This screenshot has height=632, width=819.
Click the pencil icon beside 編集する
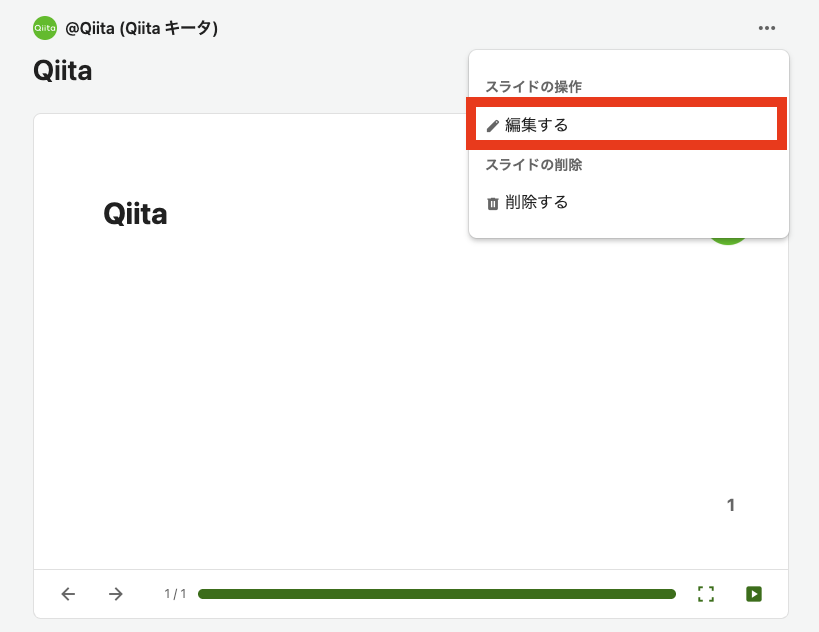(x=493, y=126)
